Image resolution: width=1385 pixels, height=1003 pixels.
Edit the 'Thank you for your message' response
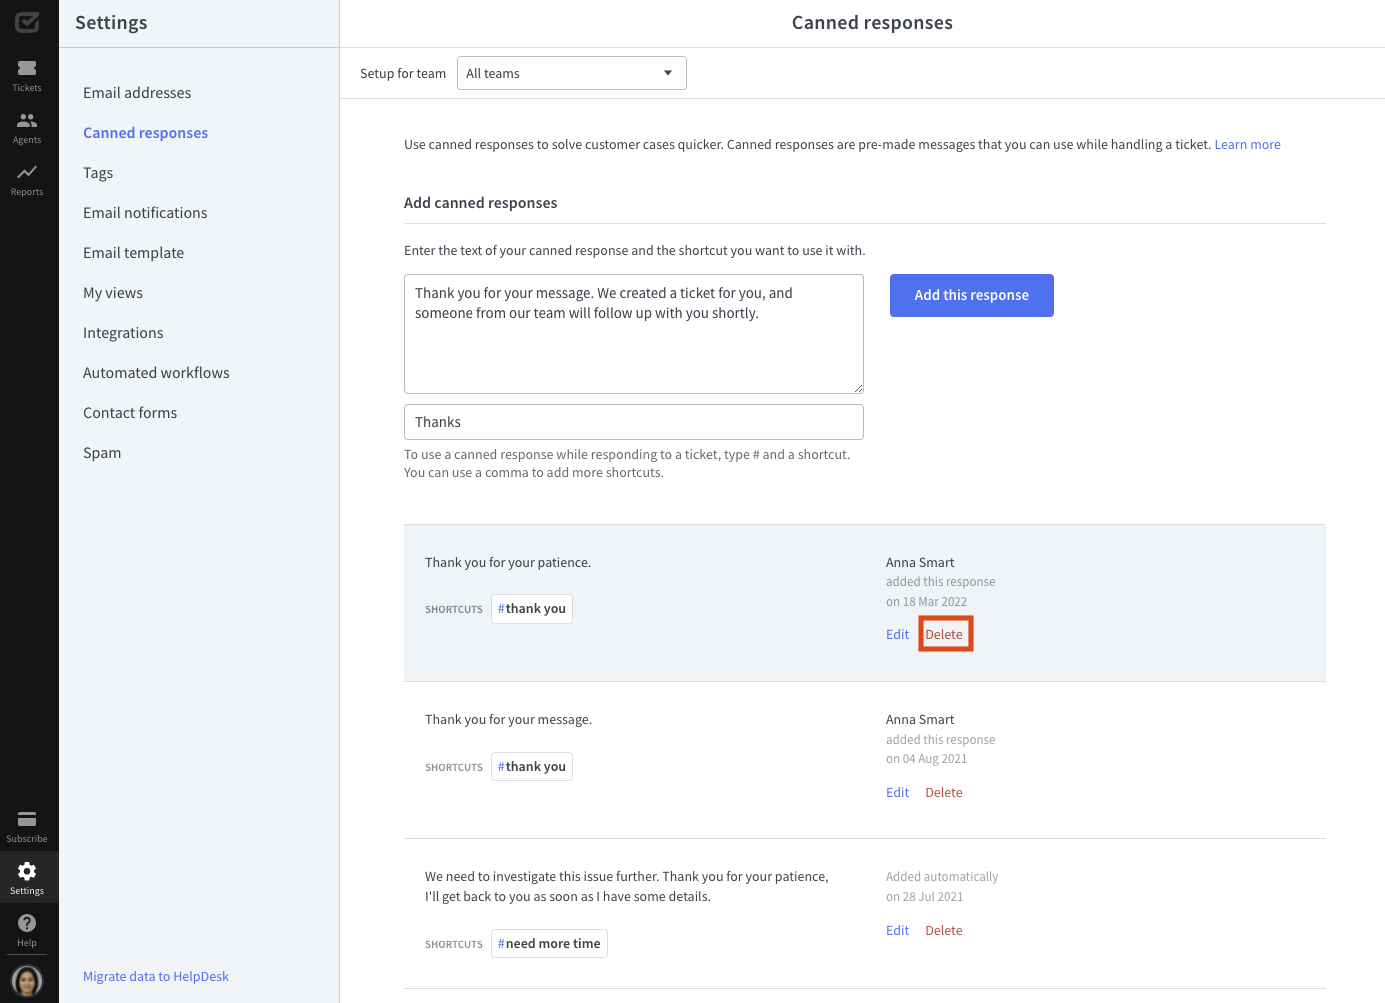tap(897, 793)
